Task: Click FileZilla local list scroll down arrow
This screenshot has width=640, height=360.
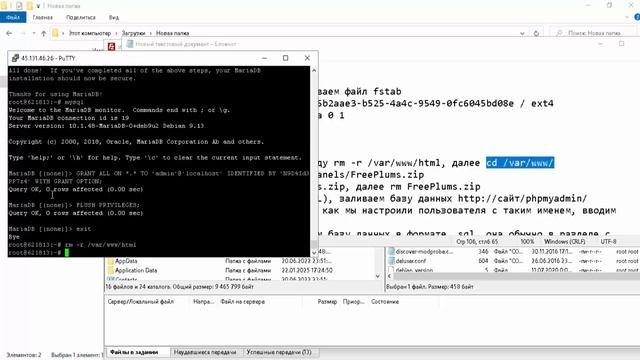Action: [x=378, y=276]
